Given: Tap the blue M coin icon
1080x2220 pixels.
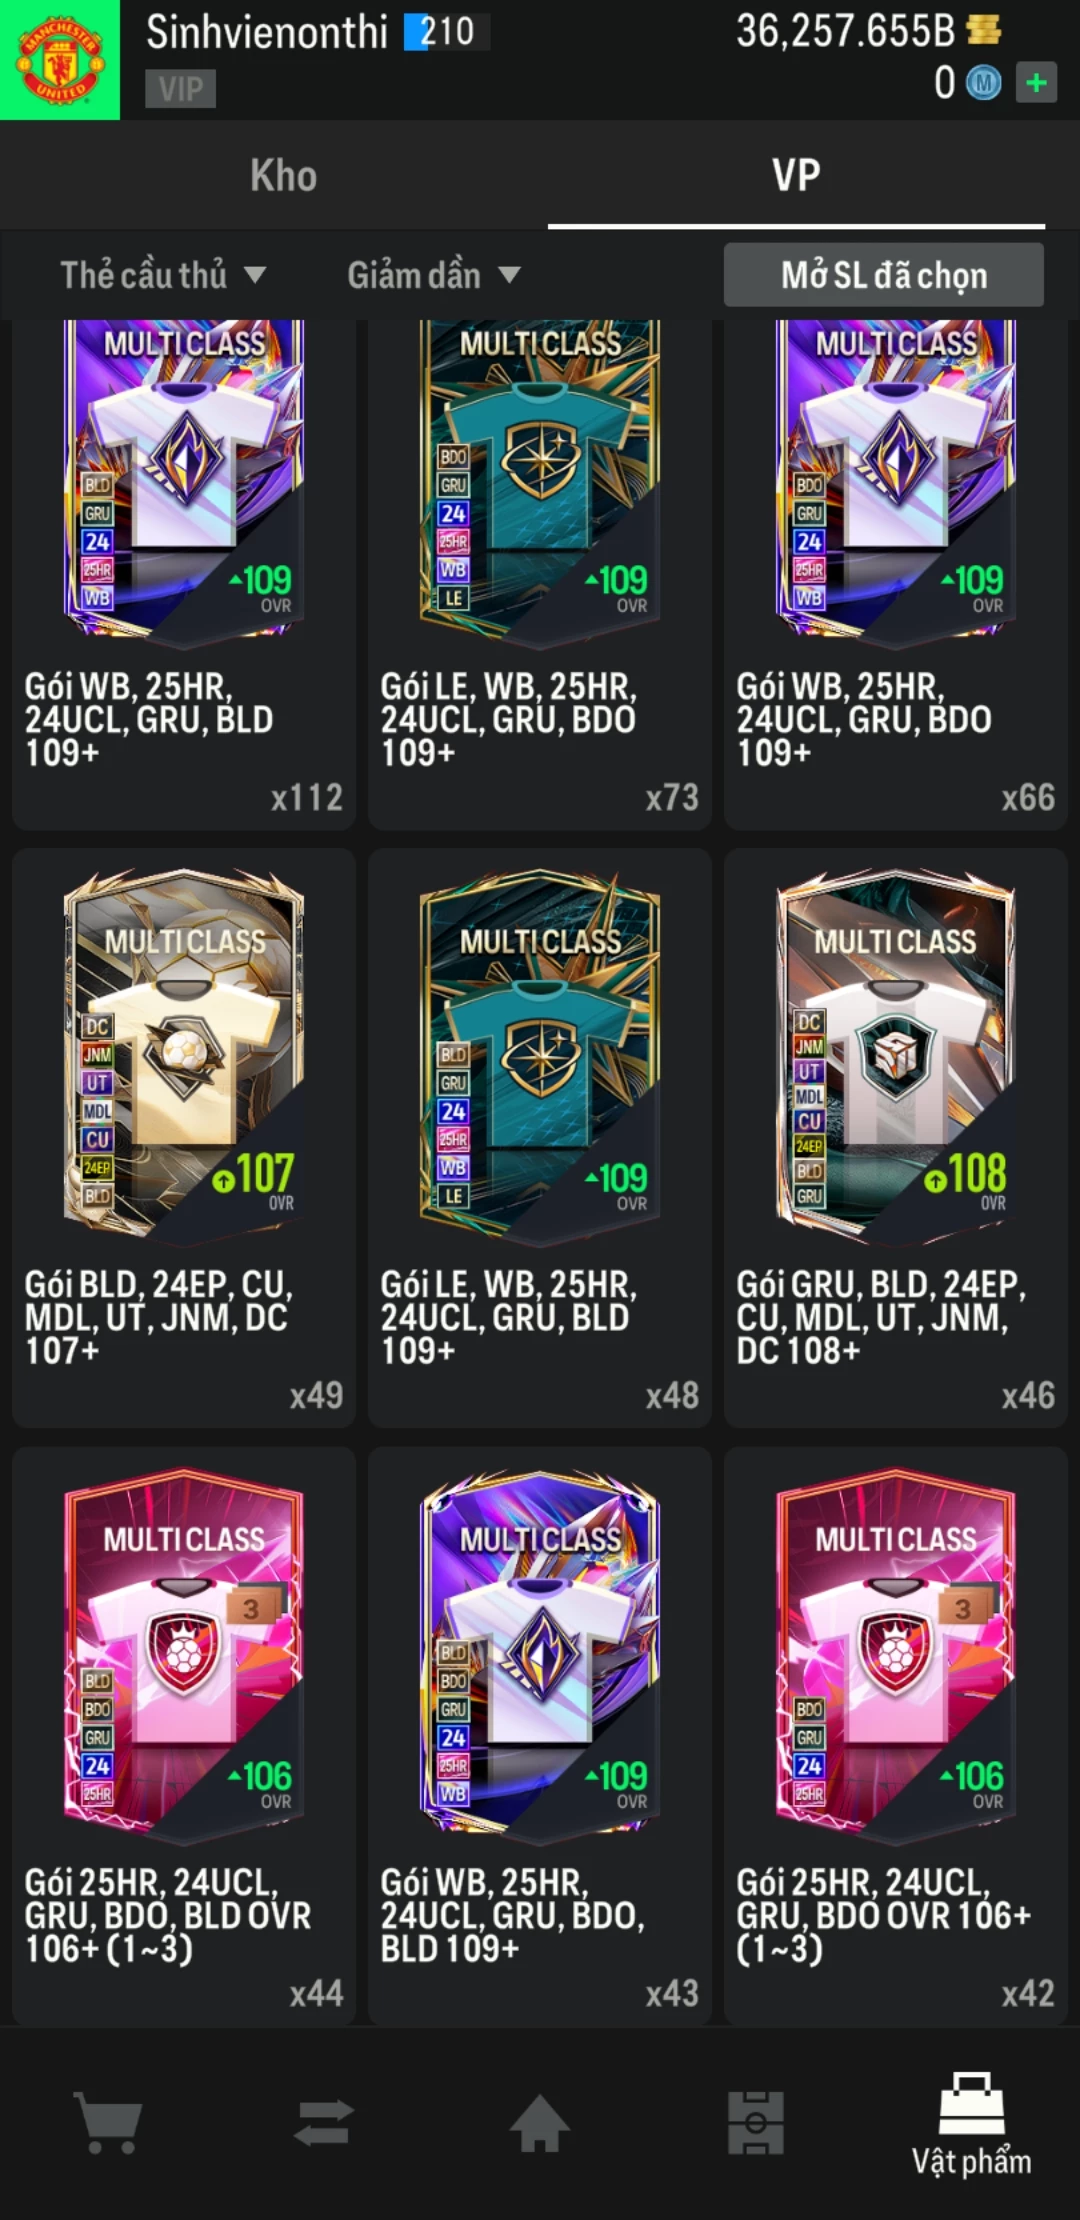Looking at the screenshot, I should (x=983, y=83).
